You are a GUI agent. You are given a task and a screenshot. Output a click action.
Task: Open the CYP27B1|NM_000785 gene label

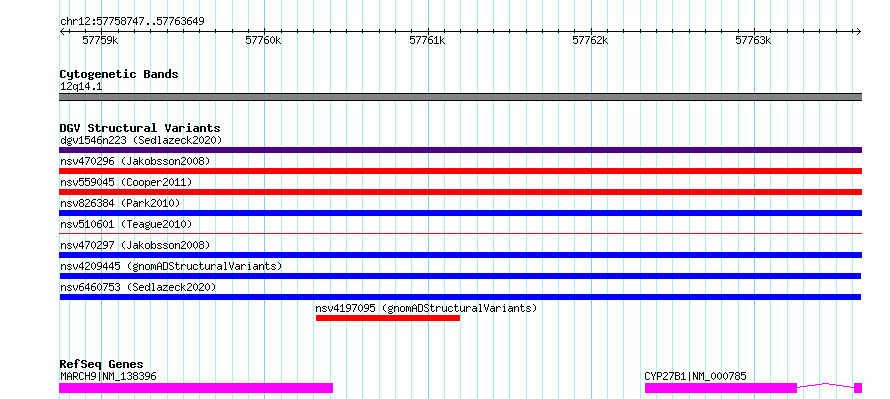695,376
